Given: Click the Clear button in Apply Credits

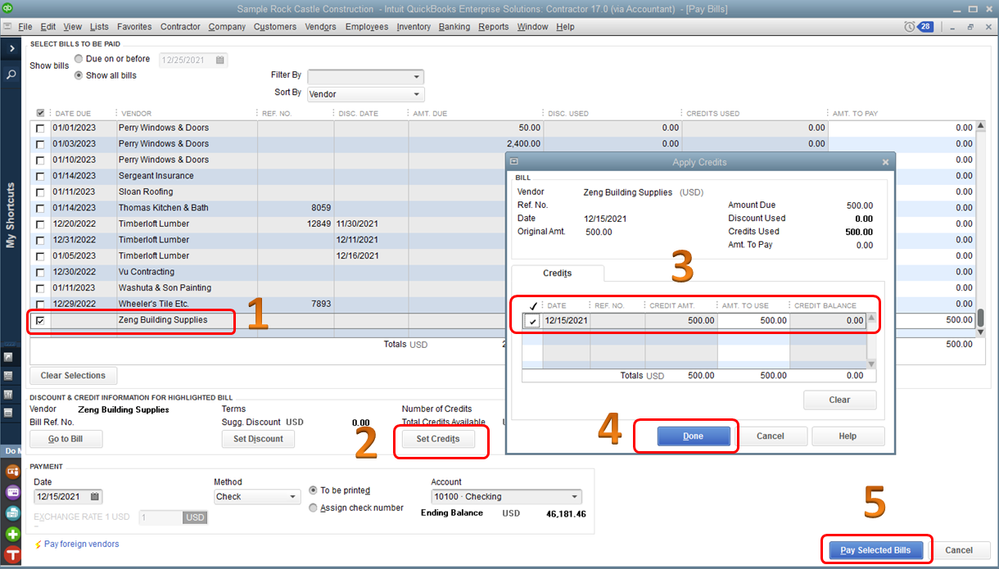Looking at the screenshot, I should [840, 400].
